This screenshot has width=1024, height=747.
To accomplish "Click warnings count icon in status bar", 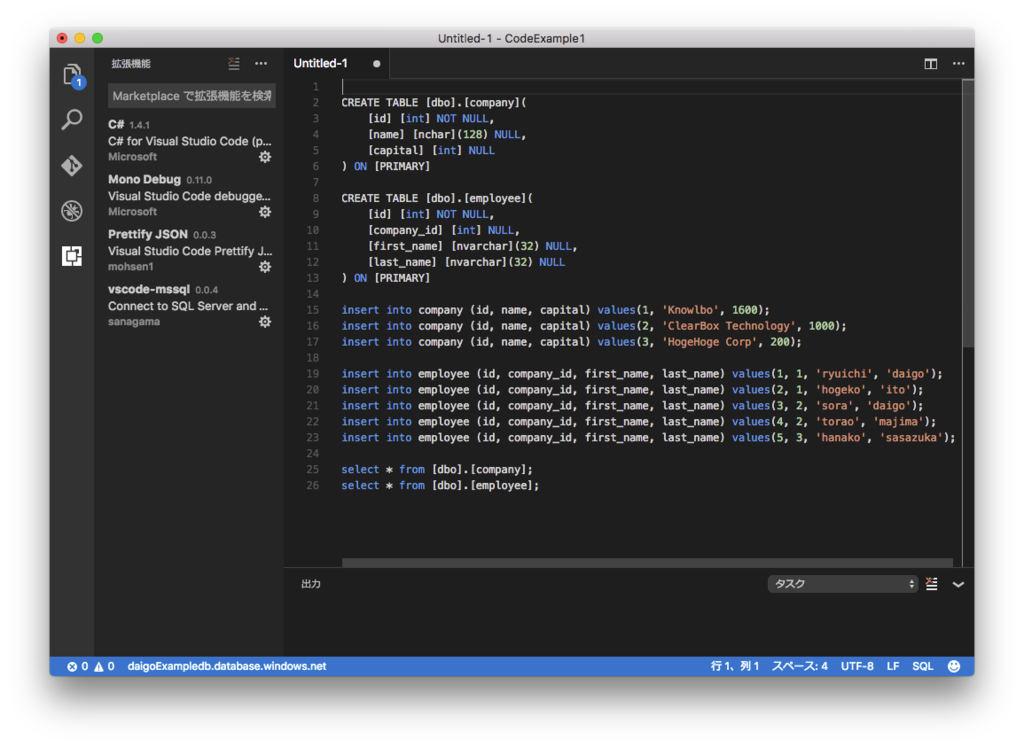I will pos(104,666).
